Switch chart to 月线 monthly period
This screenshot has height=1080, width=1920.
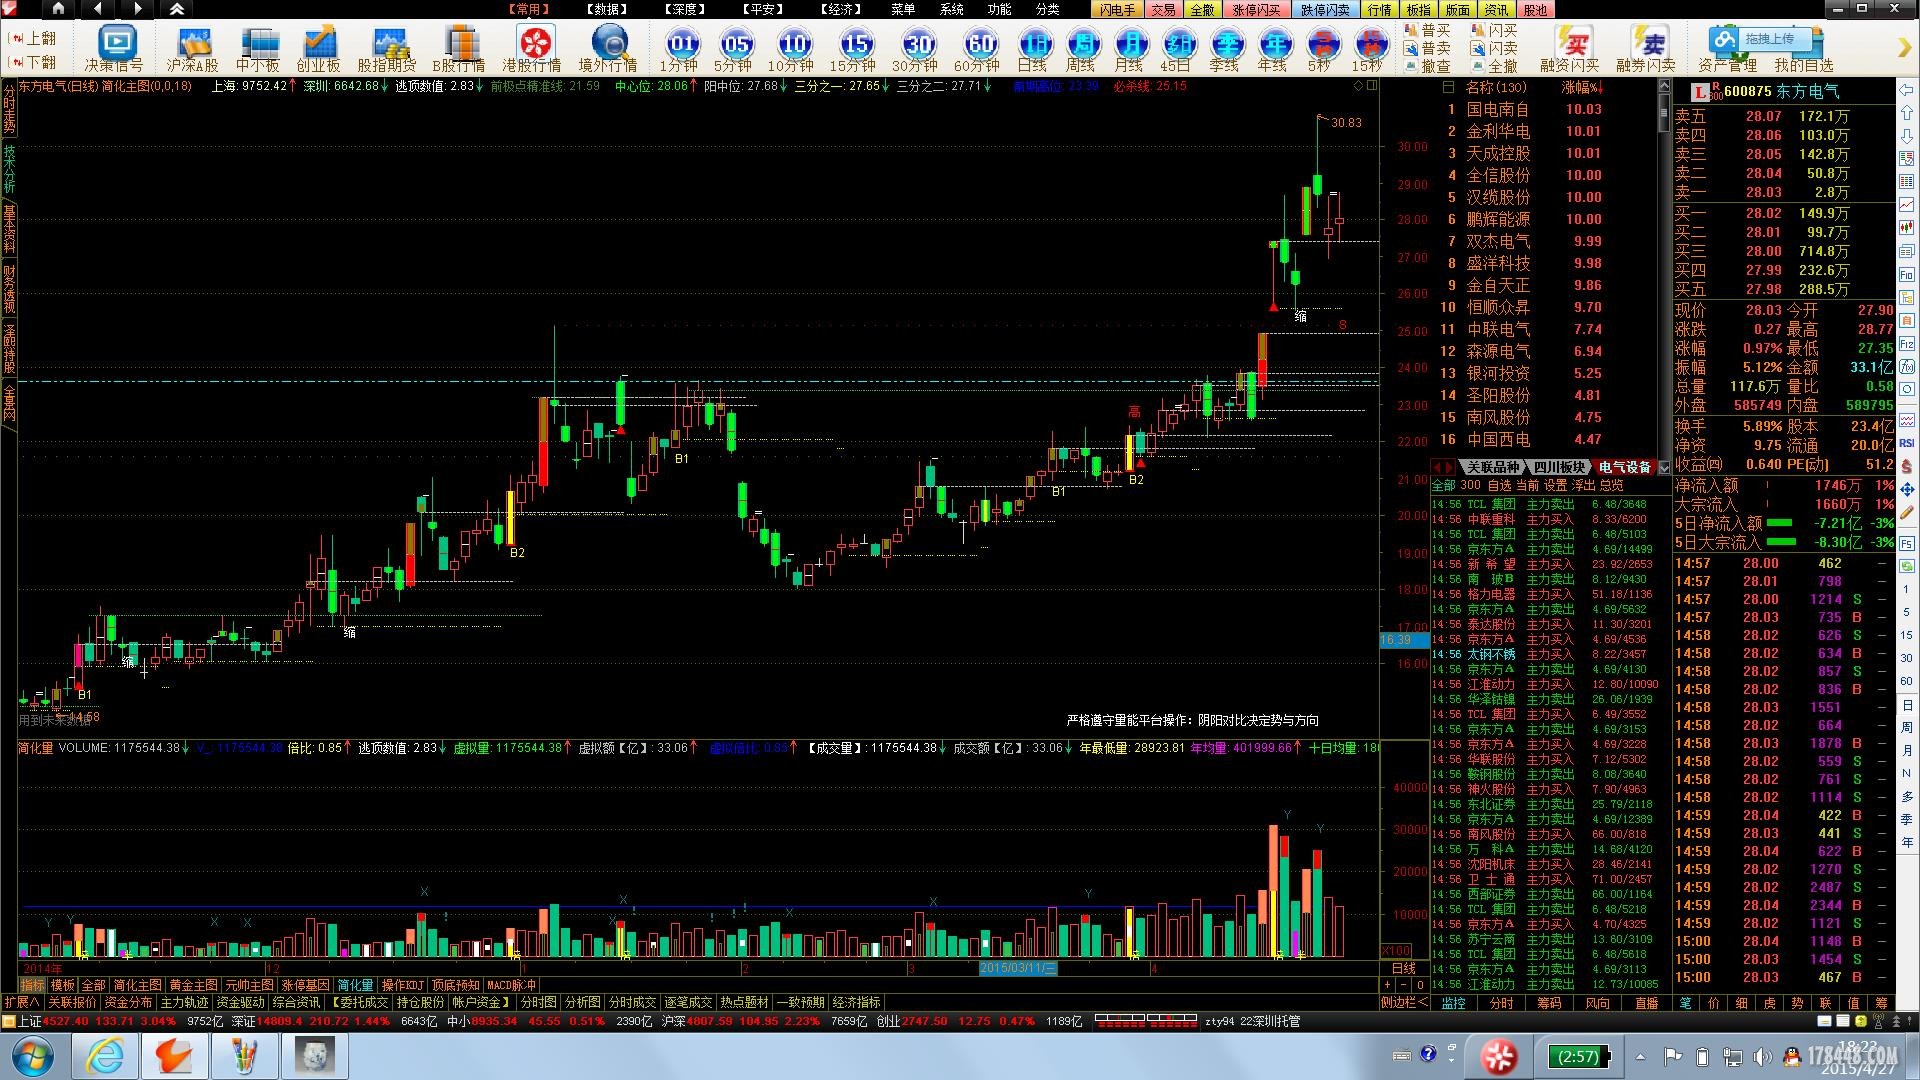click(1129, 48)
